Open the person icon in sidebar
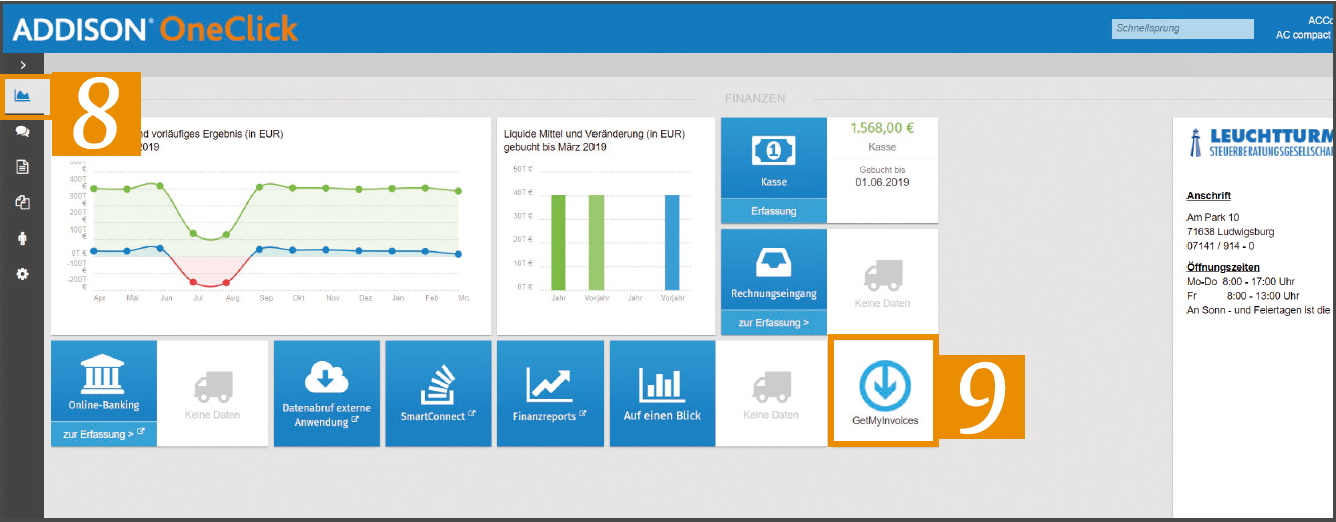This screenshot has height=522, width=1336. coord(22,238)
